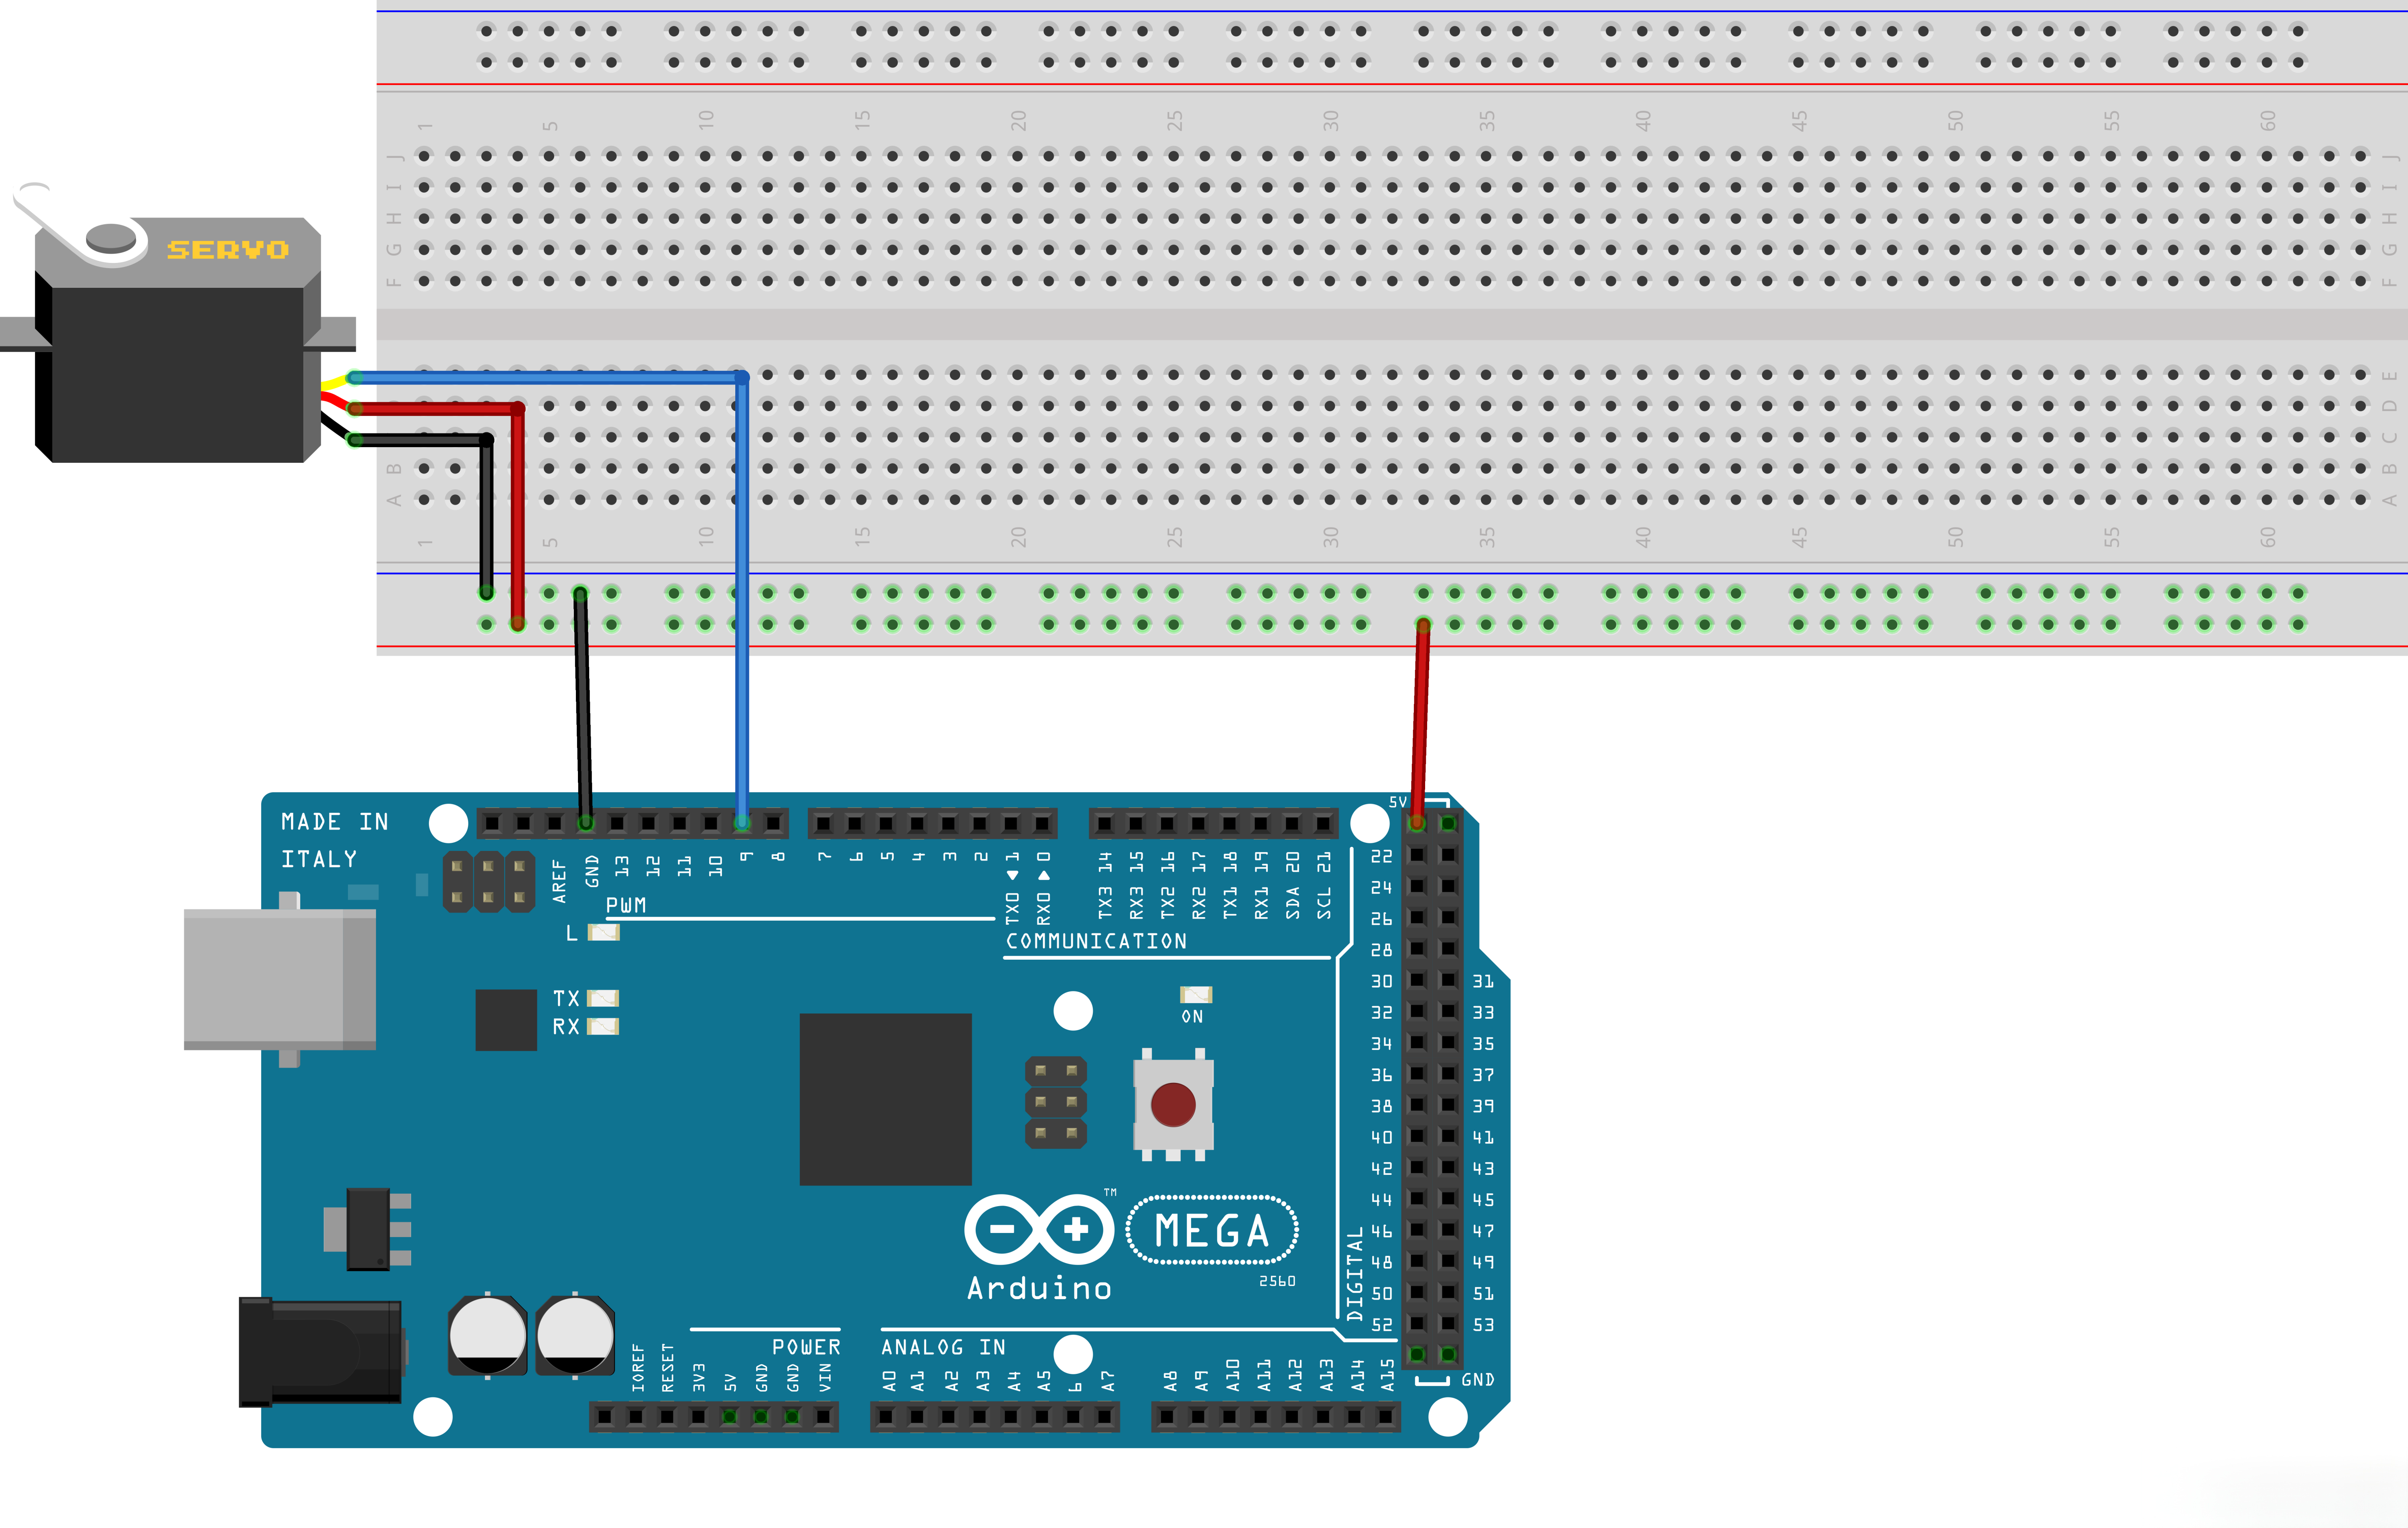
Task: Select the small black chip beside TX/RX LEDs
Action: point(506,1020)
